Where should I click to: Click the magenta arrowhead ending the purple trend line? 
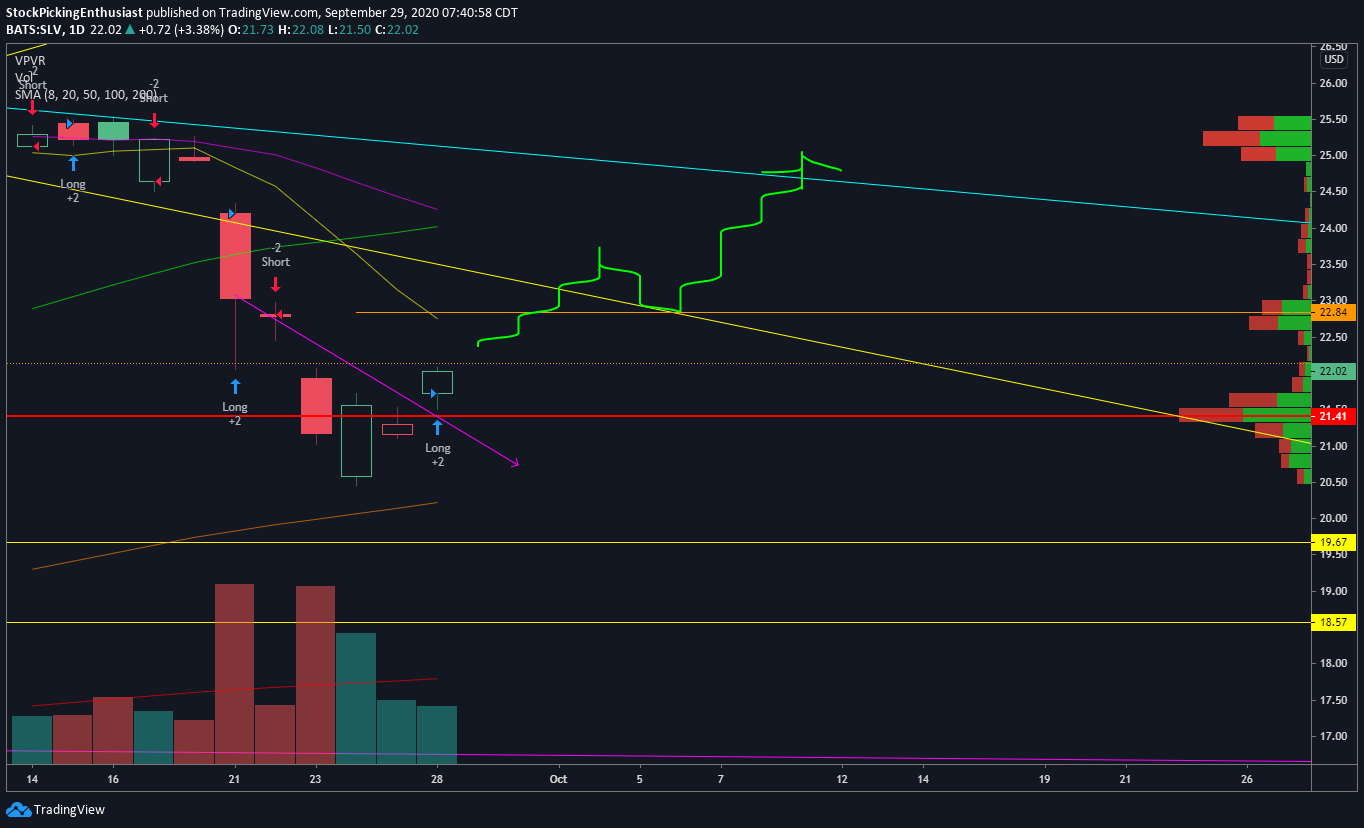[515, 463]
